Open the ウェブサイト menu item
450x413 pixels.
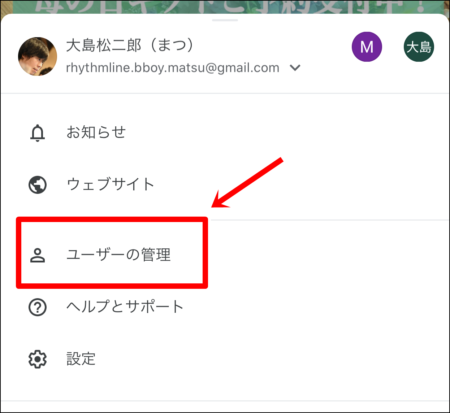coord(225,185)
